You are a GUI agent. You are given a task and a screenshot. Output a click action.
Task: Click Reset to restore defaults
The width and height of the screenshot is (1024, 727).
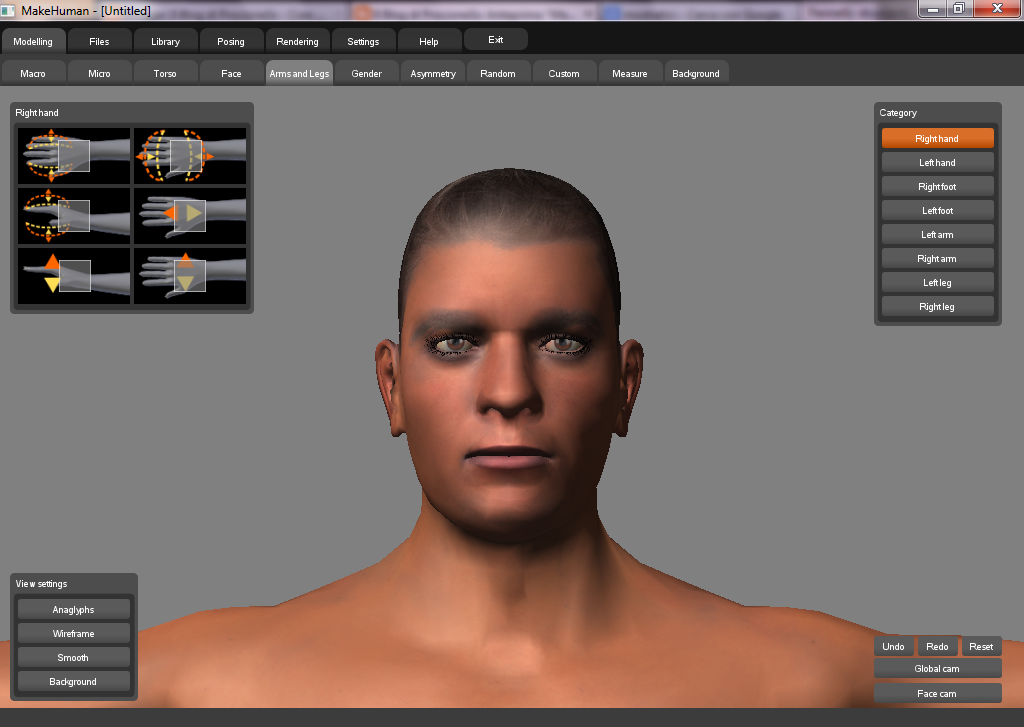(981, 646)
